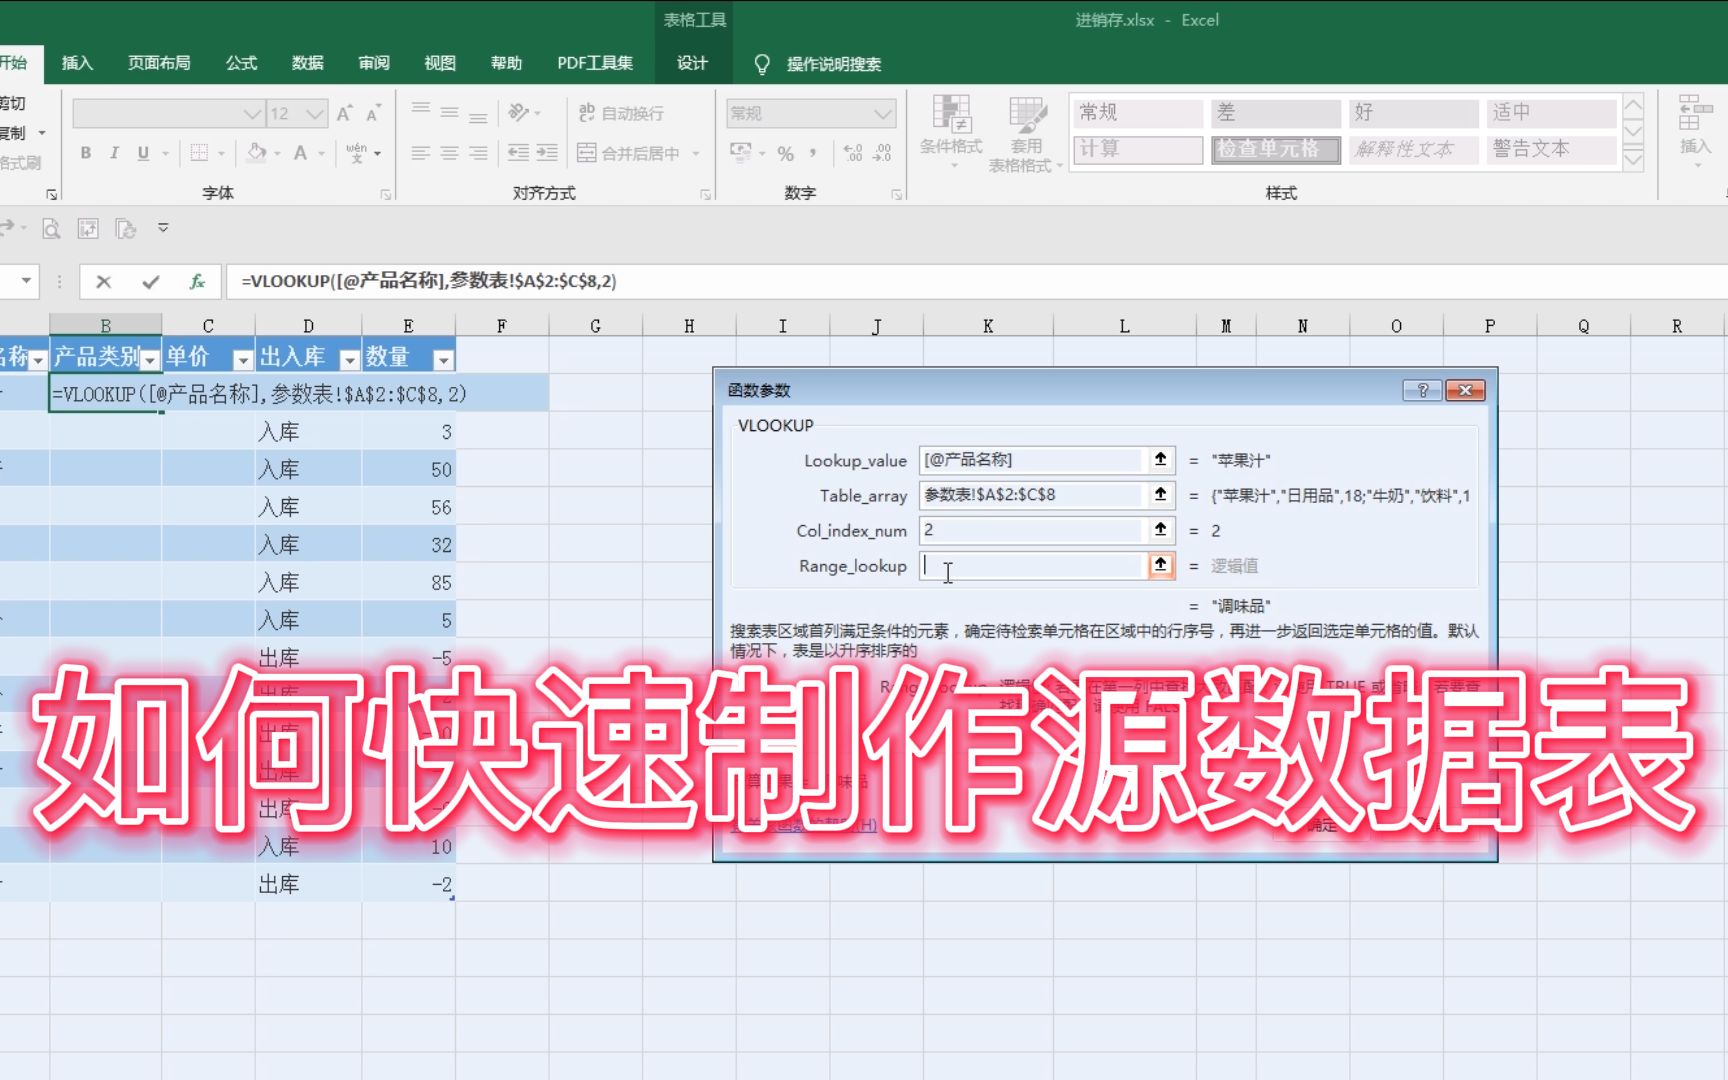Open the 页面布局 ribbon tab

(159, 63)
